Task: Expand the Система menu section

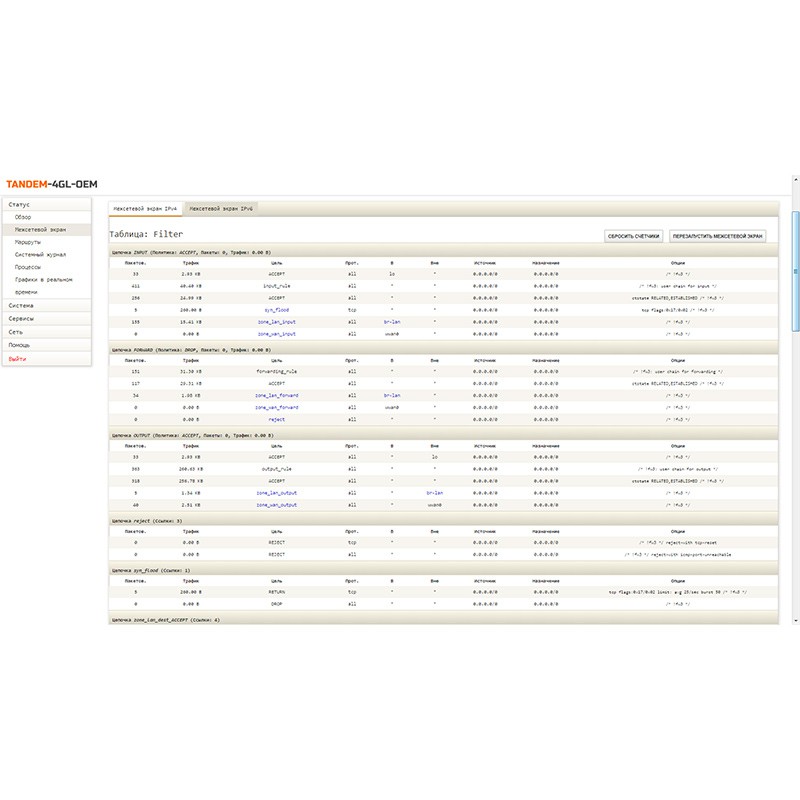Action: click(x=20, y=305)
